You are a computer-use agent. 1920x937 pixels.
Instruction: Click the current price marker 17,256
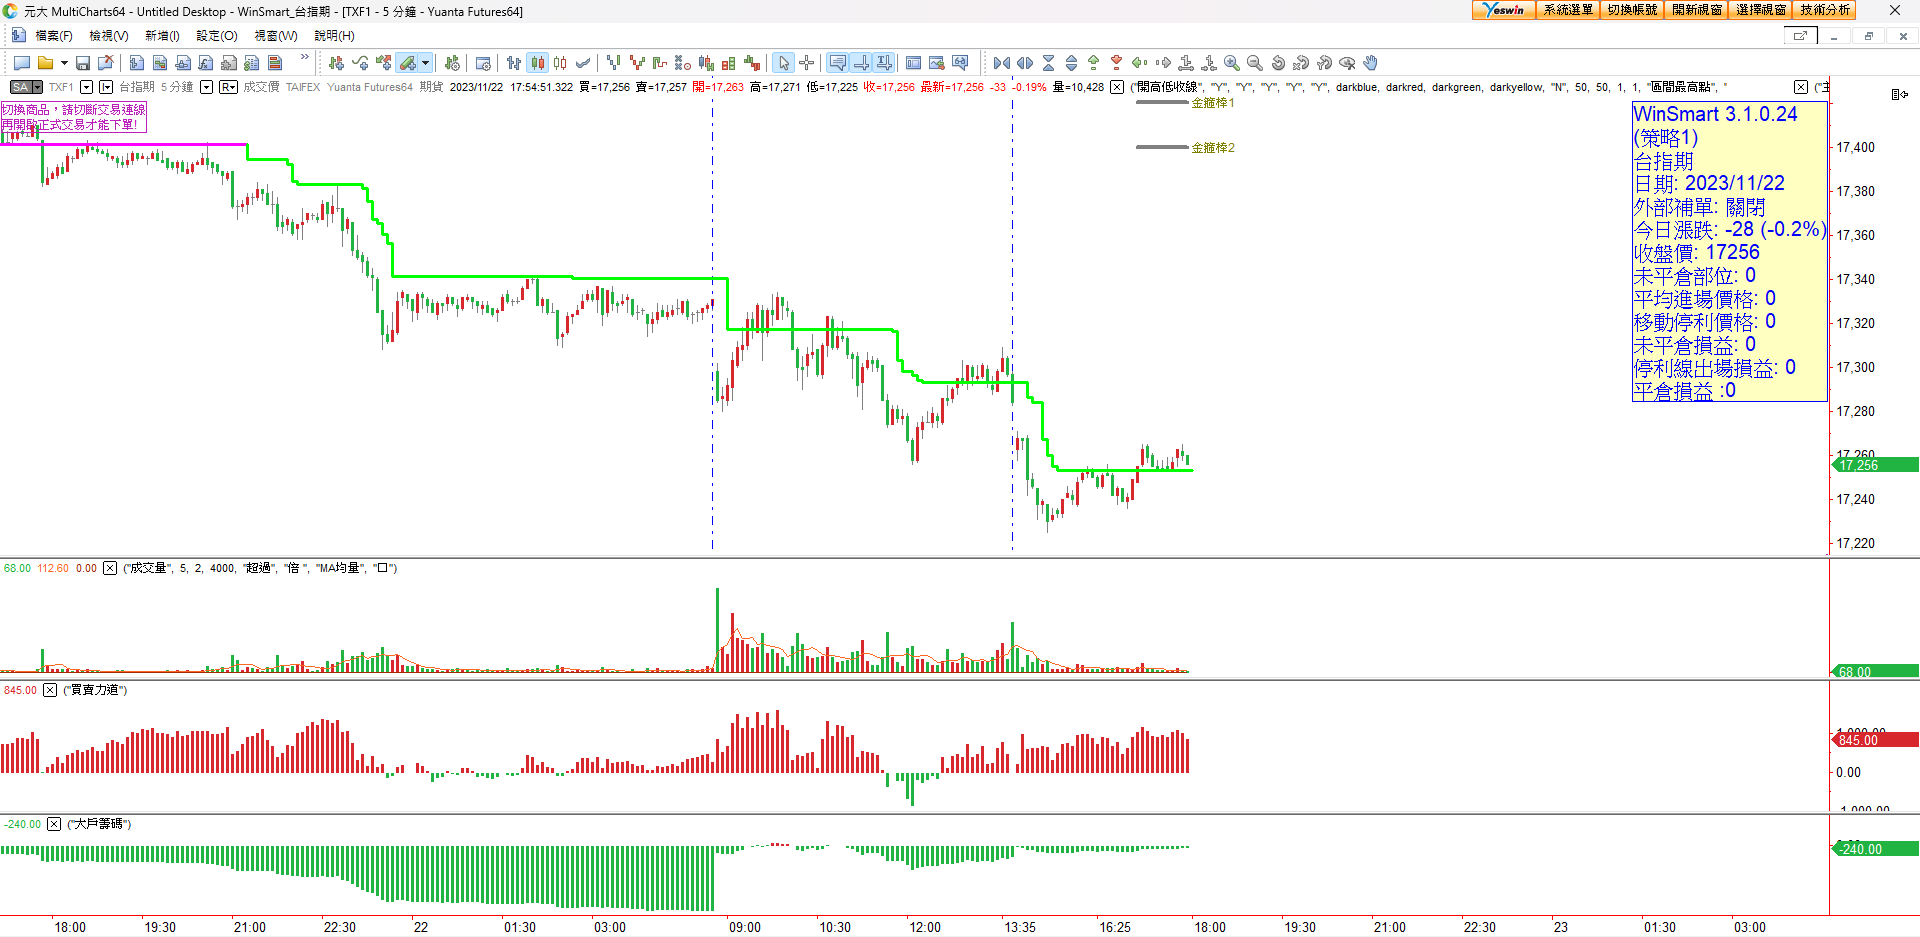tap(1875, 465)
